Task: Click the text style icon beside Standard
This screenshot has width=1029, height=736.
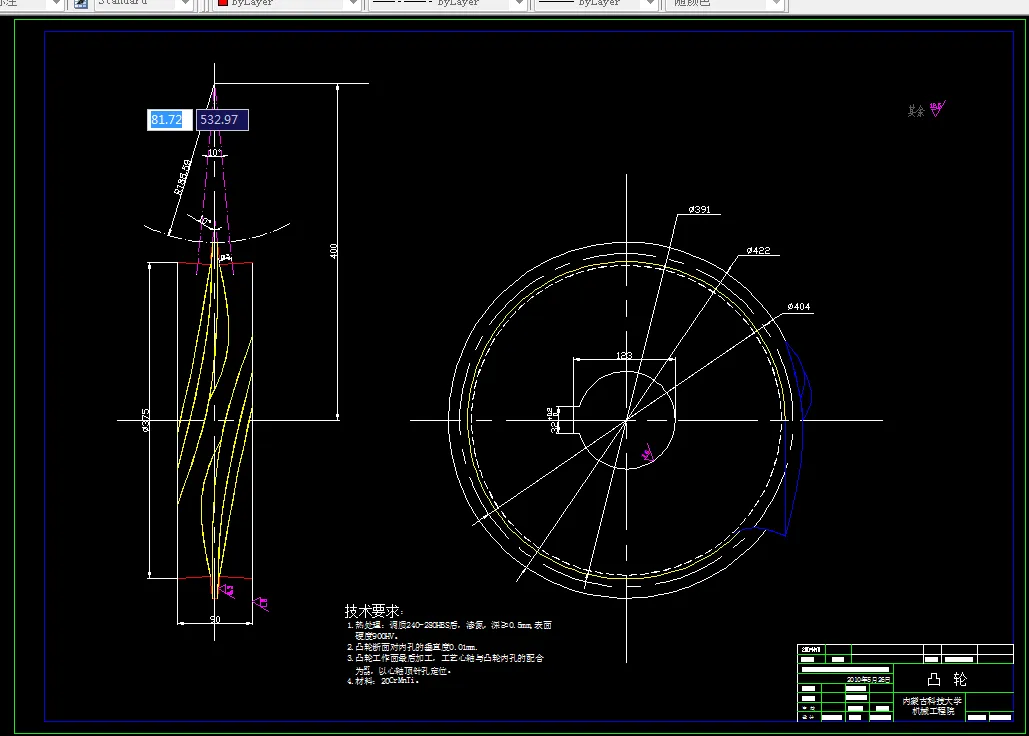Action: pyautogui.click(x=80, y=3)
